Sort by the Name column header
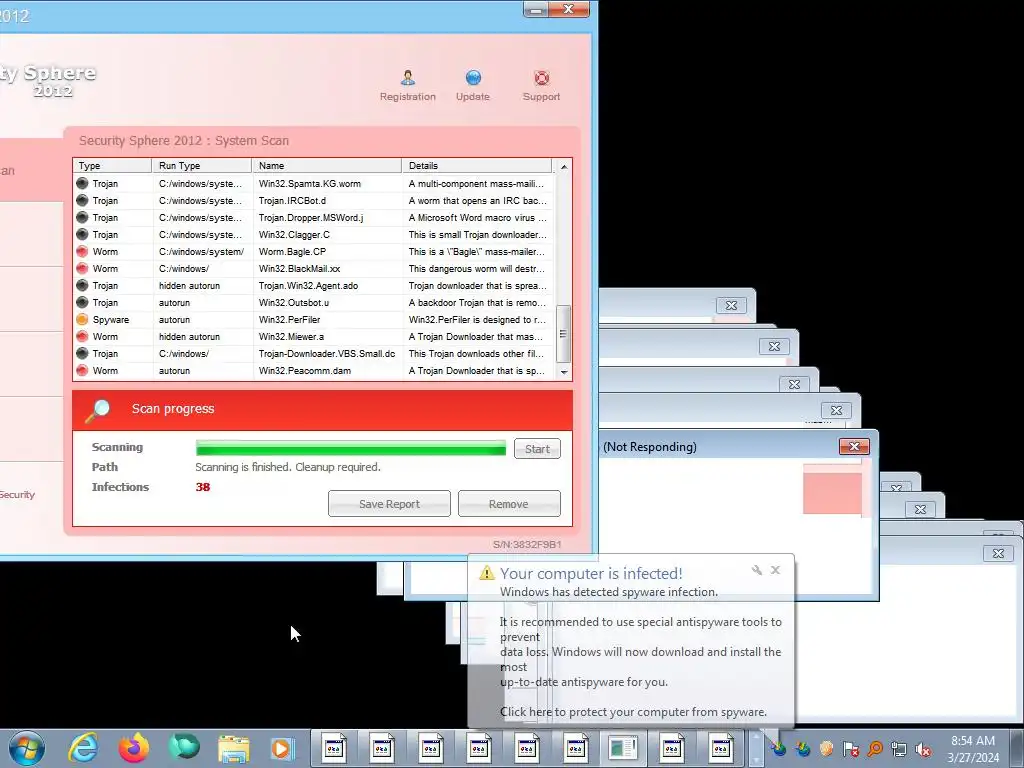Image resolution: width=1024 pixels, height=768 pixels. click(327, 166)
